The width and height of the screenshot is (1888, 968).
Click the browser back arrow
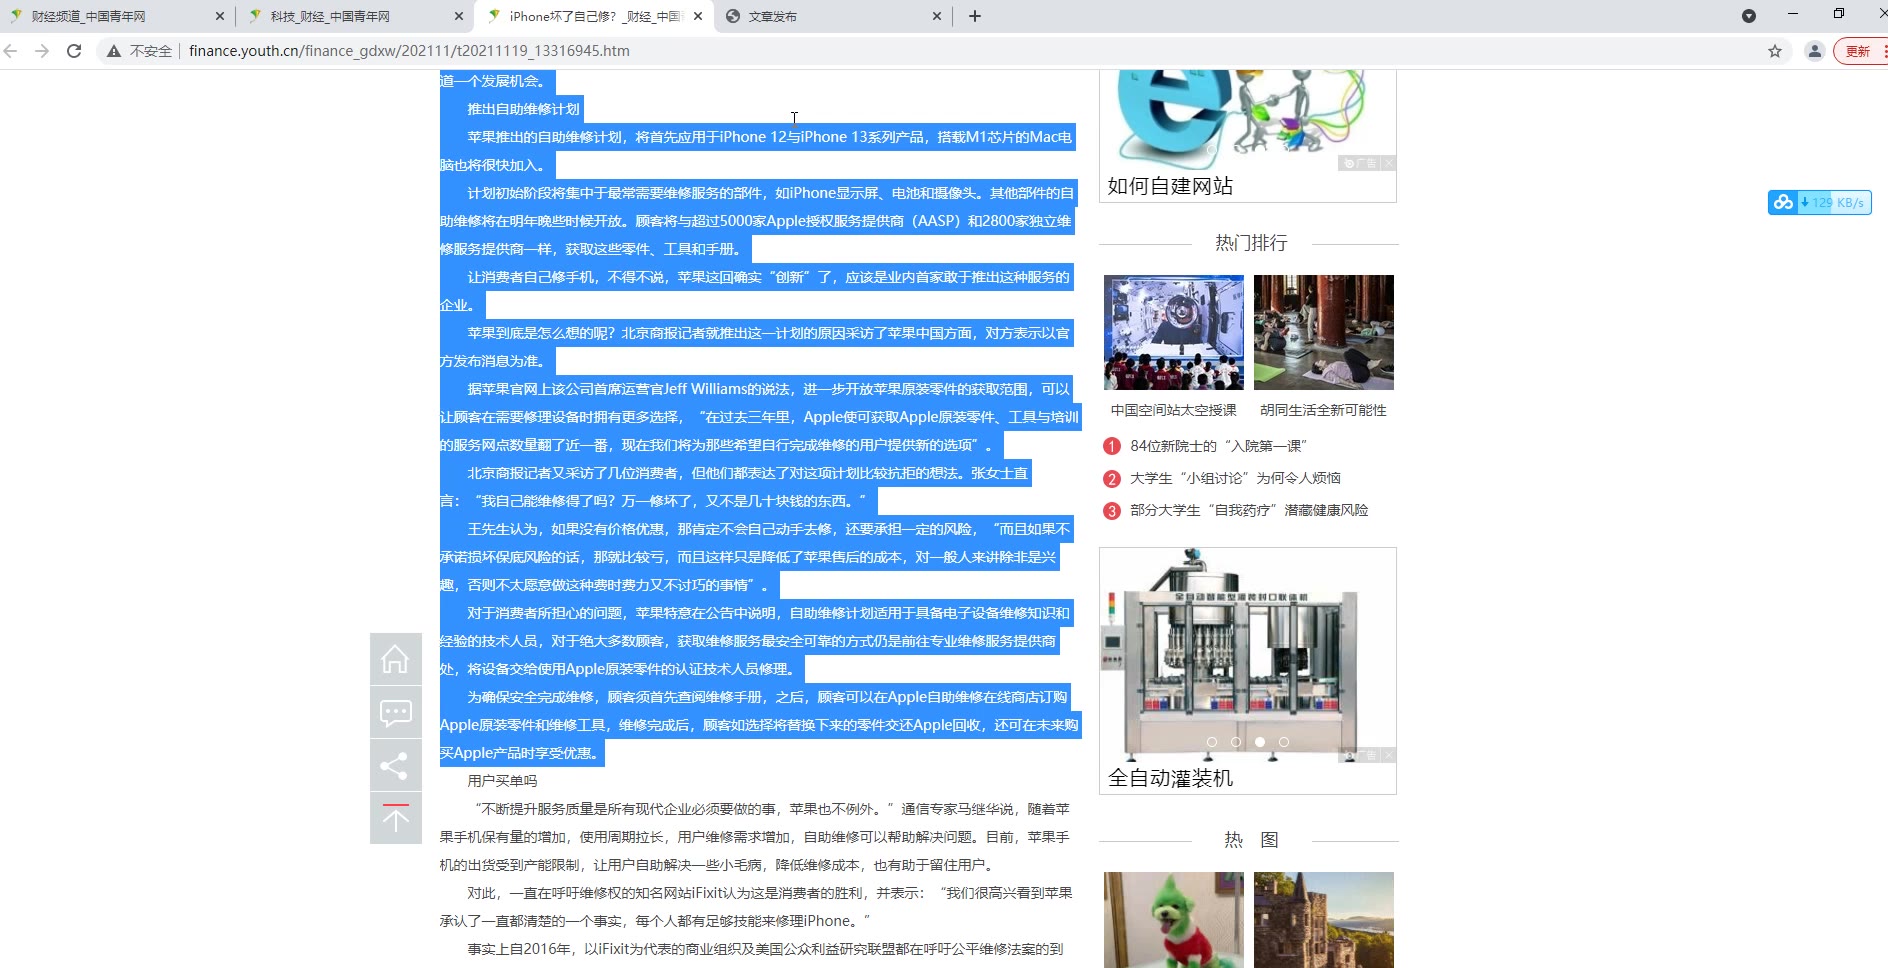coord(11,51)
